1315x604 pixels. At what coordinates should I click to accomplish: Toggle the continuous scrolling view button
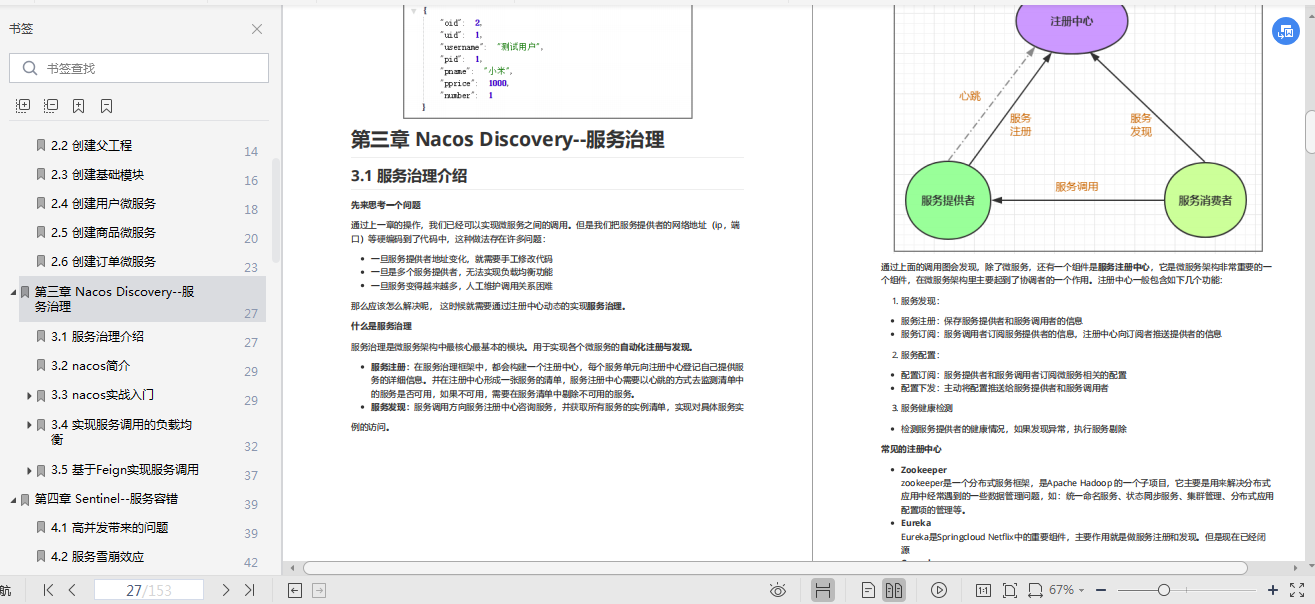click(x=823, y=590)
